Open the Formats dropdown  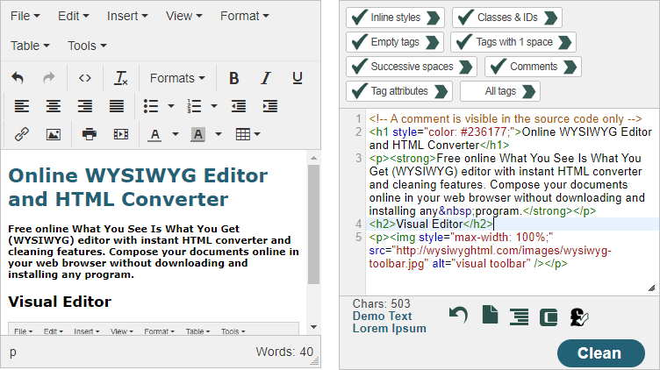click(x=177, y=78)
